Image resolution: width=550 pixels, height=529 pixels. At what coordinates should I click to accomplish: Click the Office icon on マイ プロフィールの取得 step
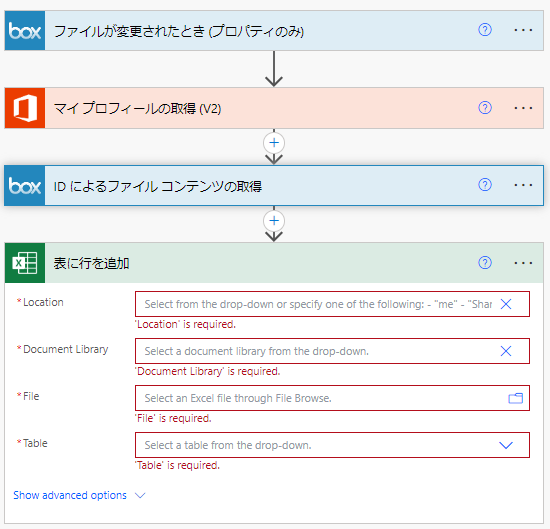25,108
